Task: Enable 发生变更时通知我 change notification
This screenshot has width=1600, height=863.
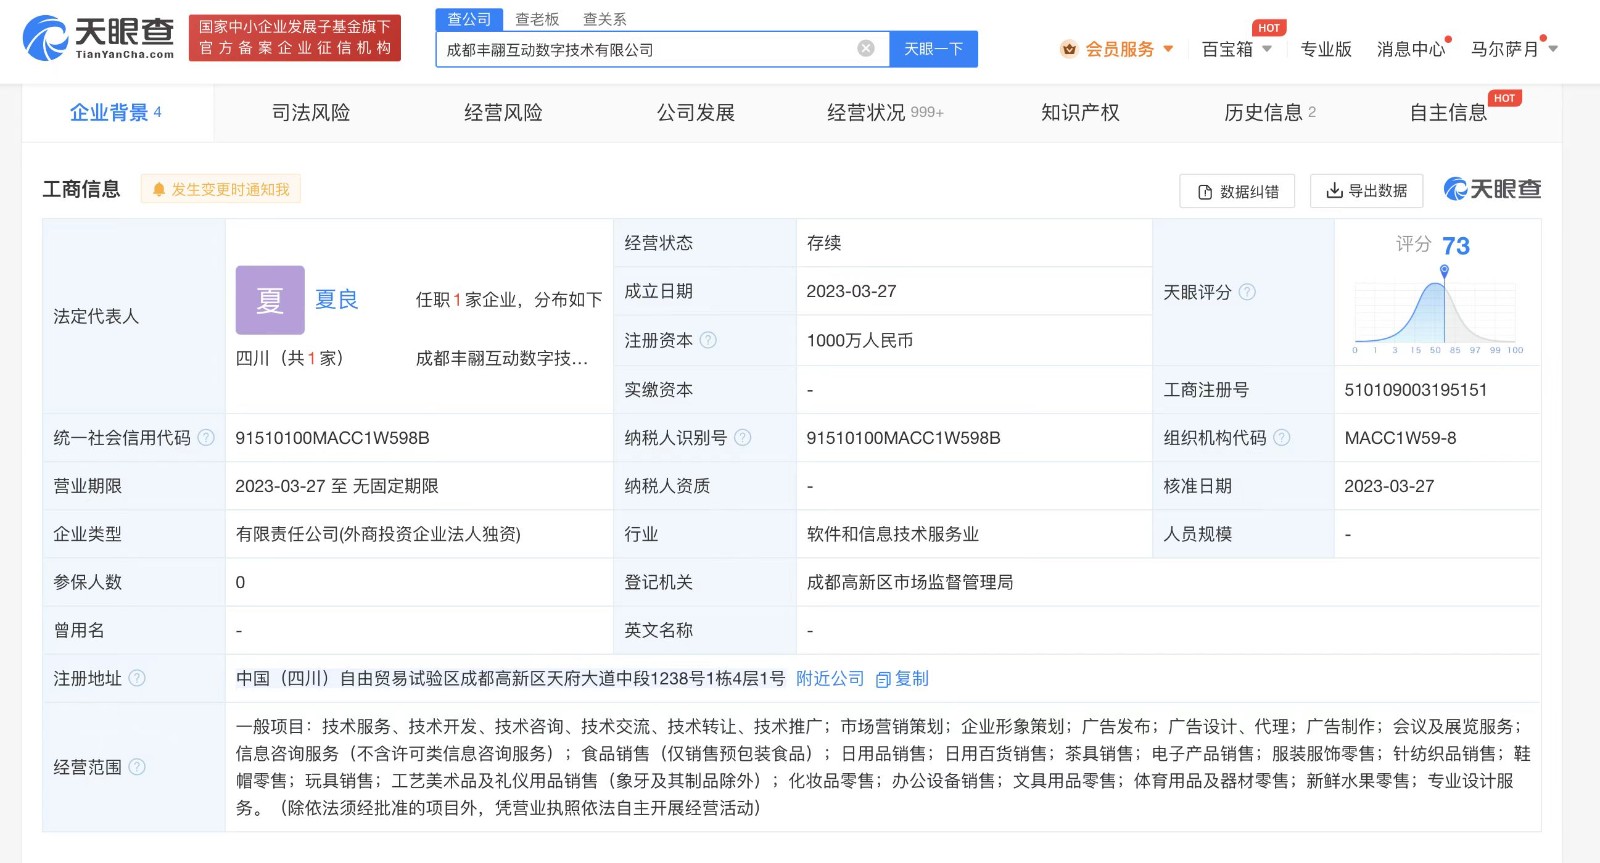Action: click(x=221, y=189)
